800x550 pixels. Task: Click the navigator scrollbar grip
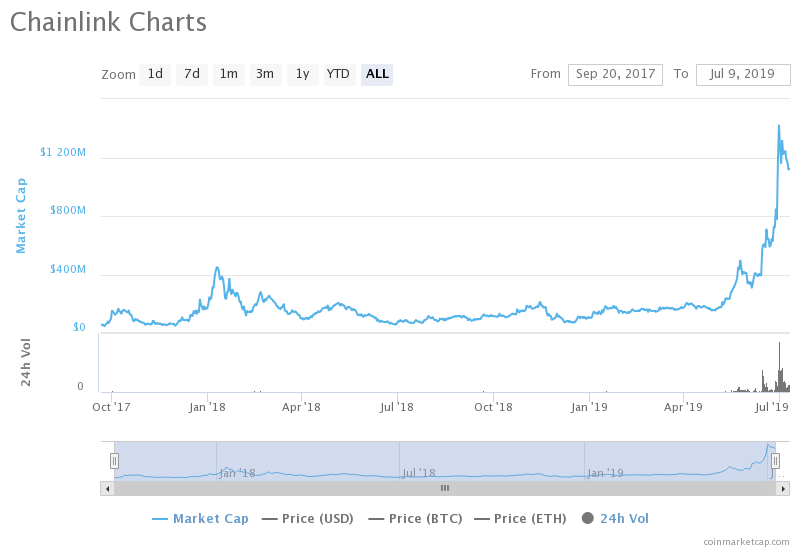(445, 489)
